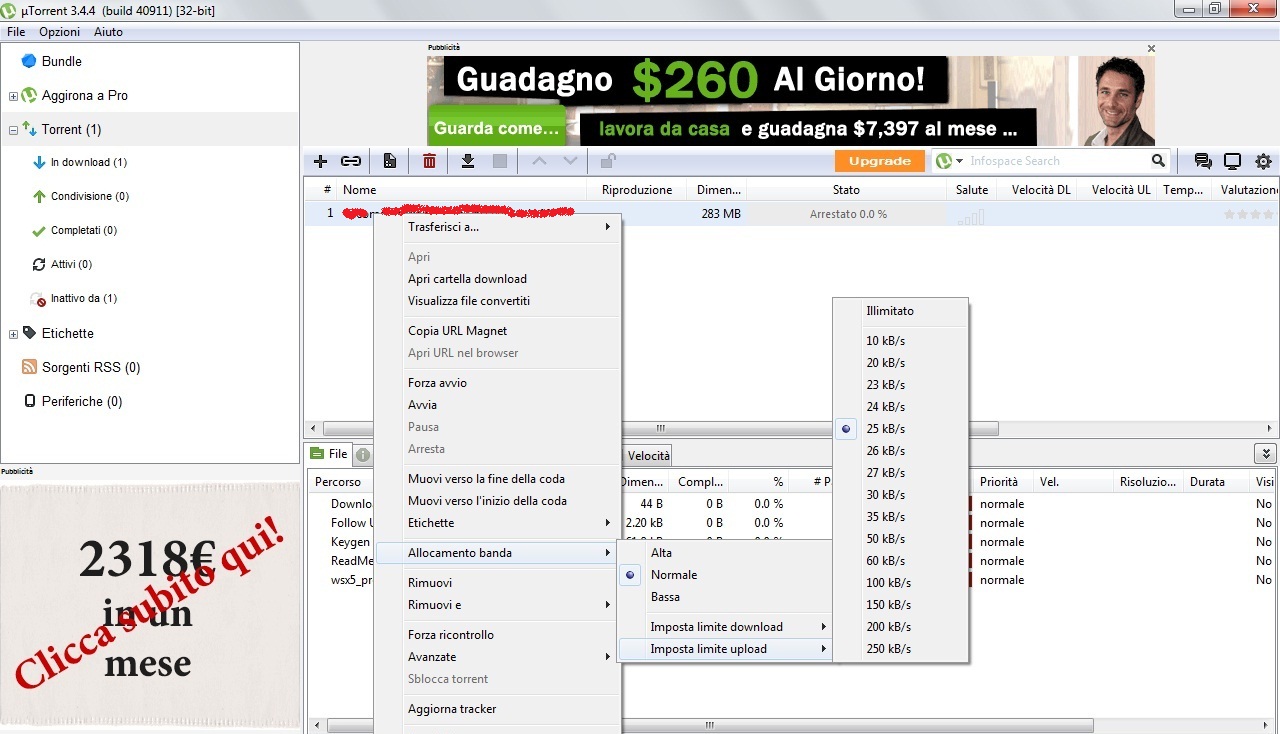Choose Illimitato upload limit

coord(890,311)
